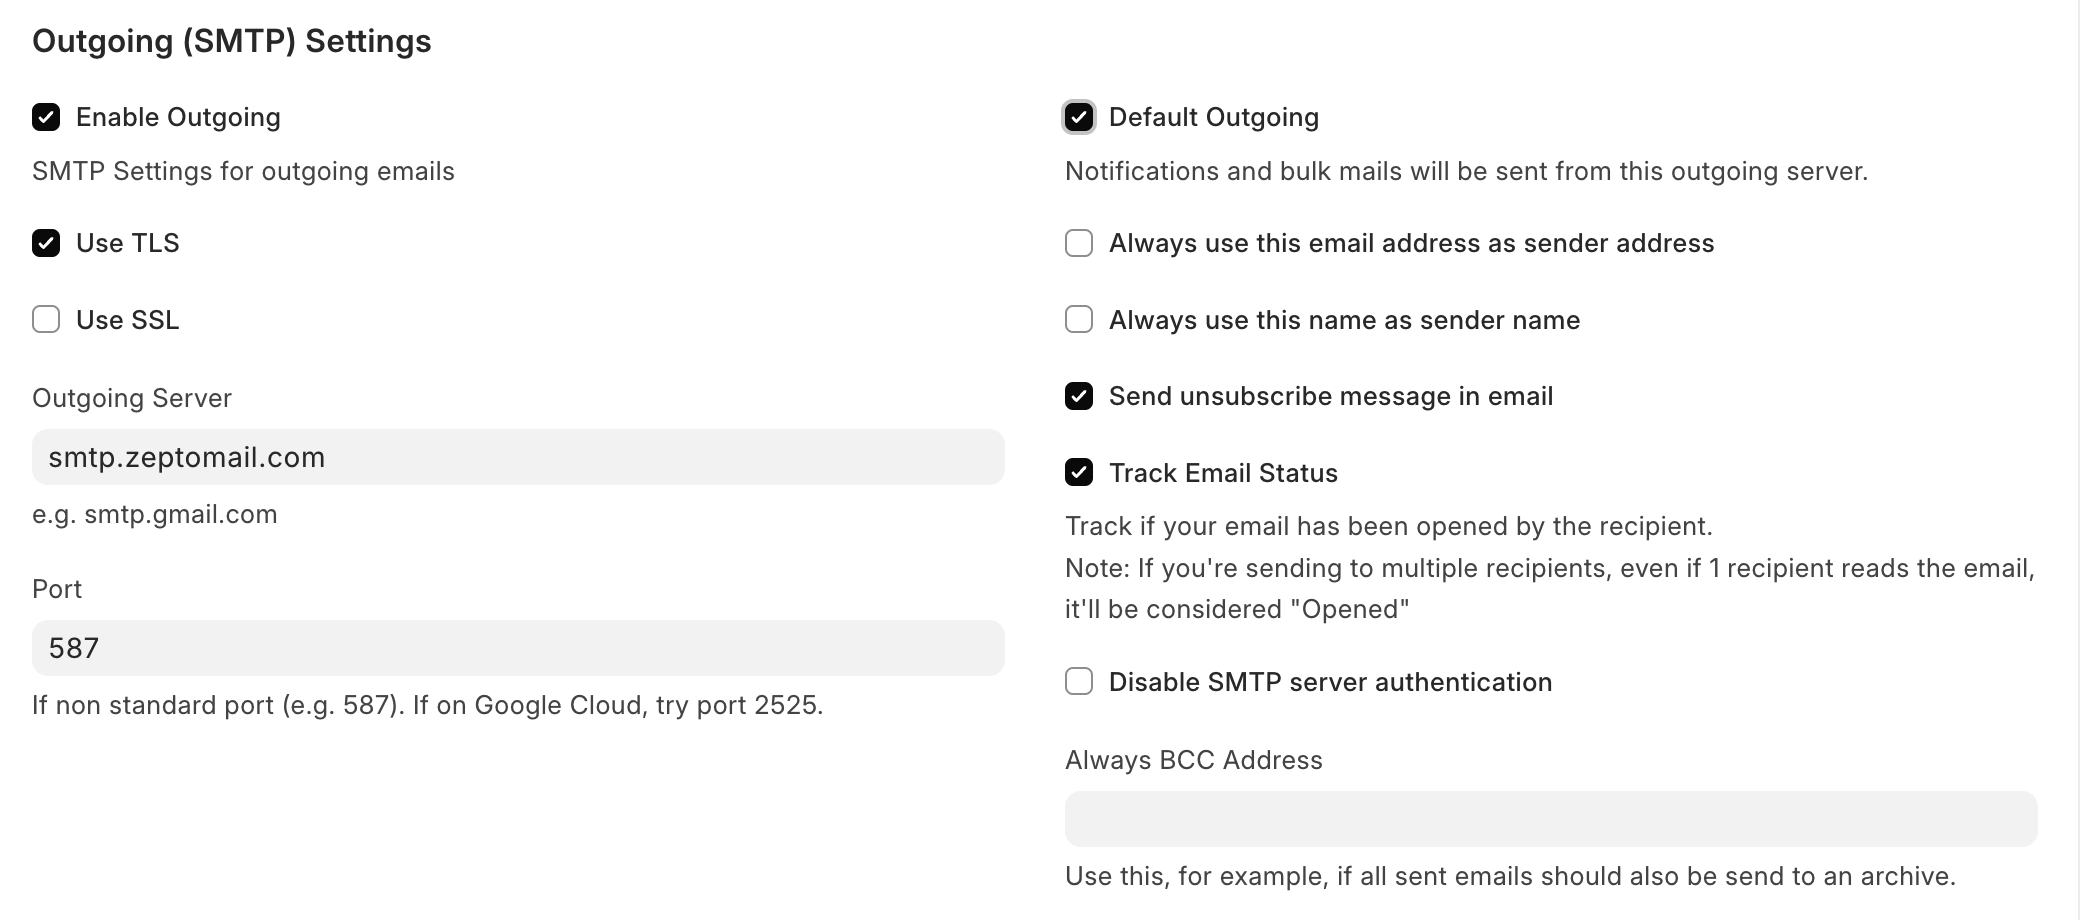This screenshot has width=2080, height=920.
Task: Uncheck the Enable Outgoing checkbox
Action: pos(46,118)
